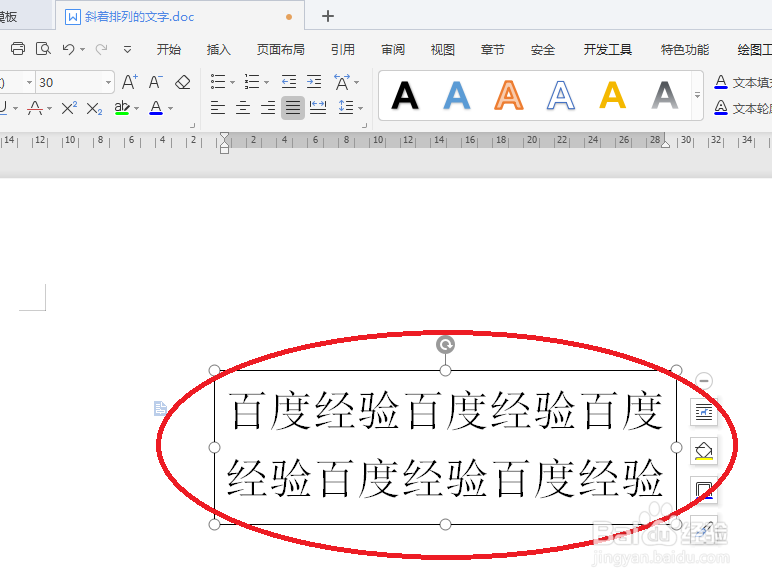772x584 pixels.
Task: Expand the undo history dropdown
Action: pyautogui.click(x=83, y=49)
